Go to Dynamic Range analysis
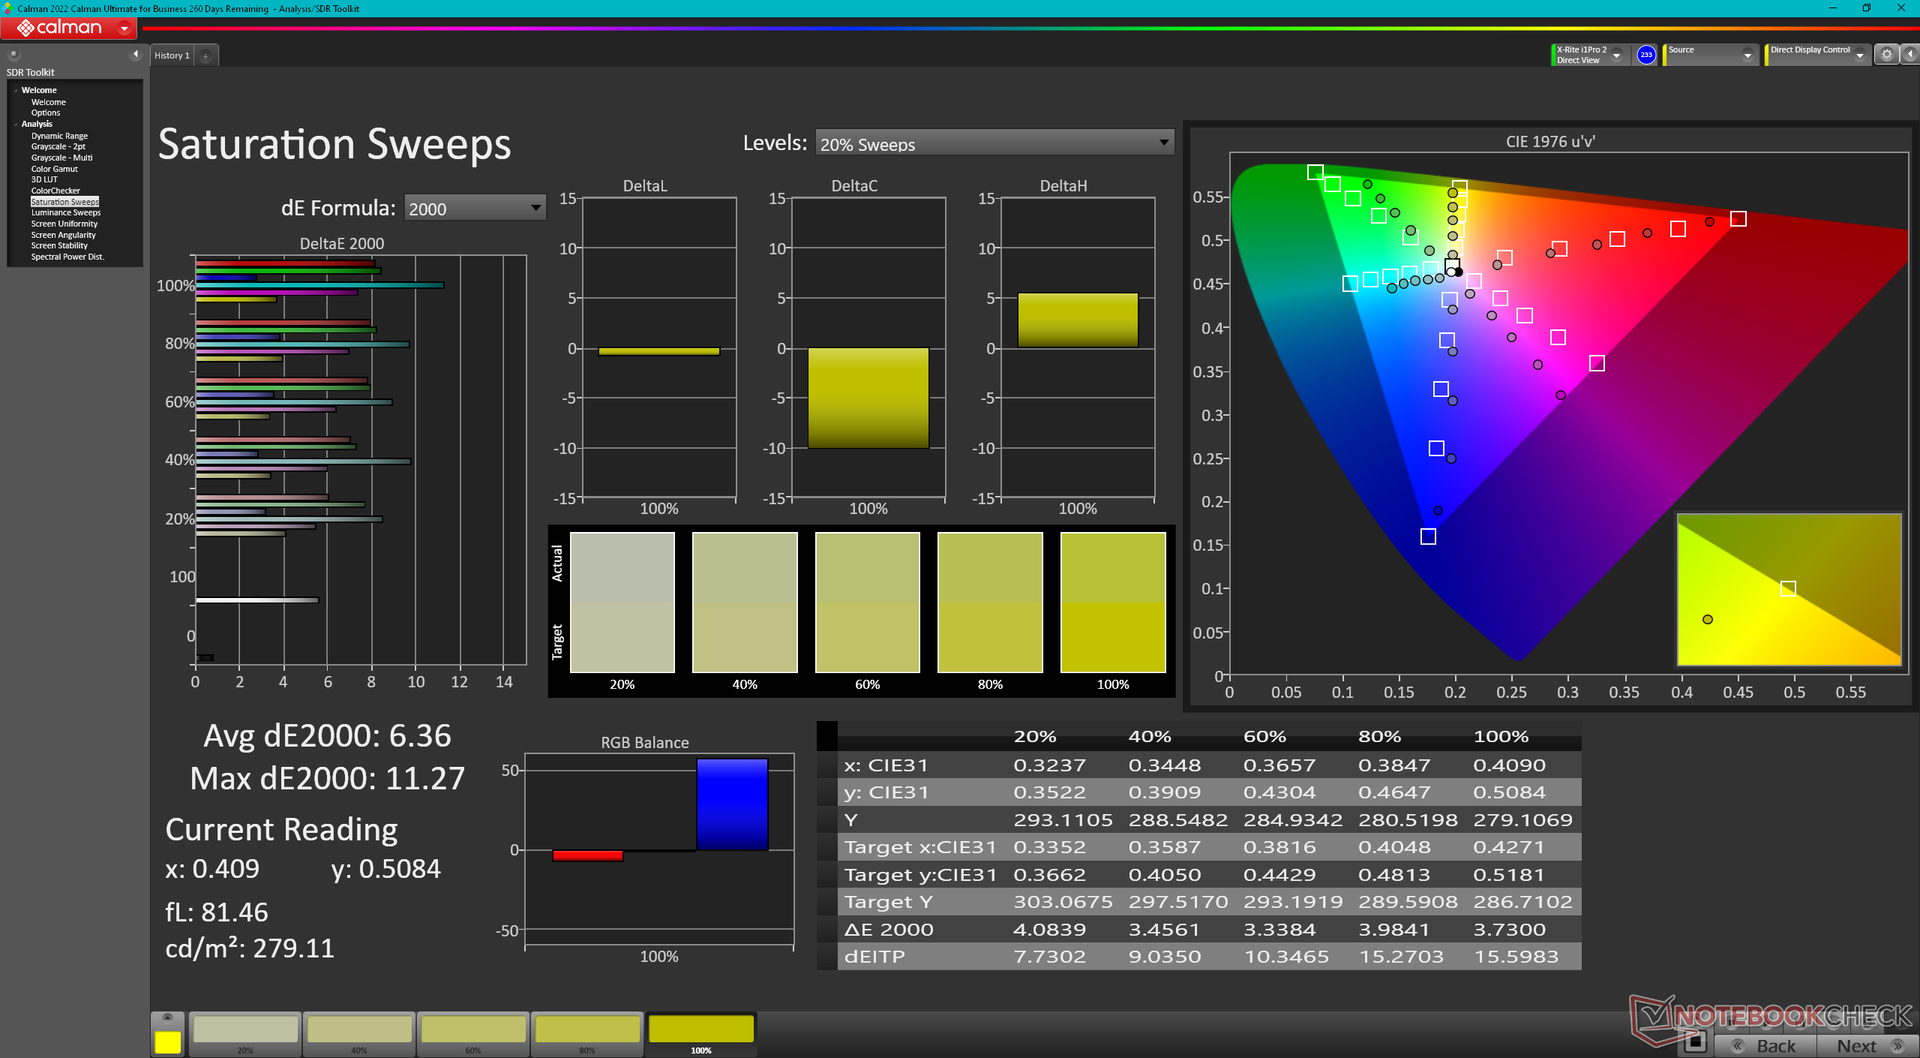 (59, 136)
